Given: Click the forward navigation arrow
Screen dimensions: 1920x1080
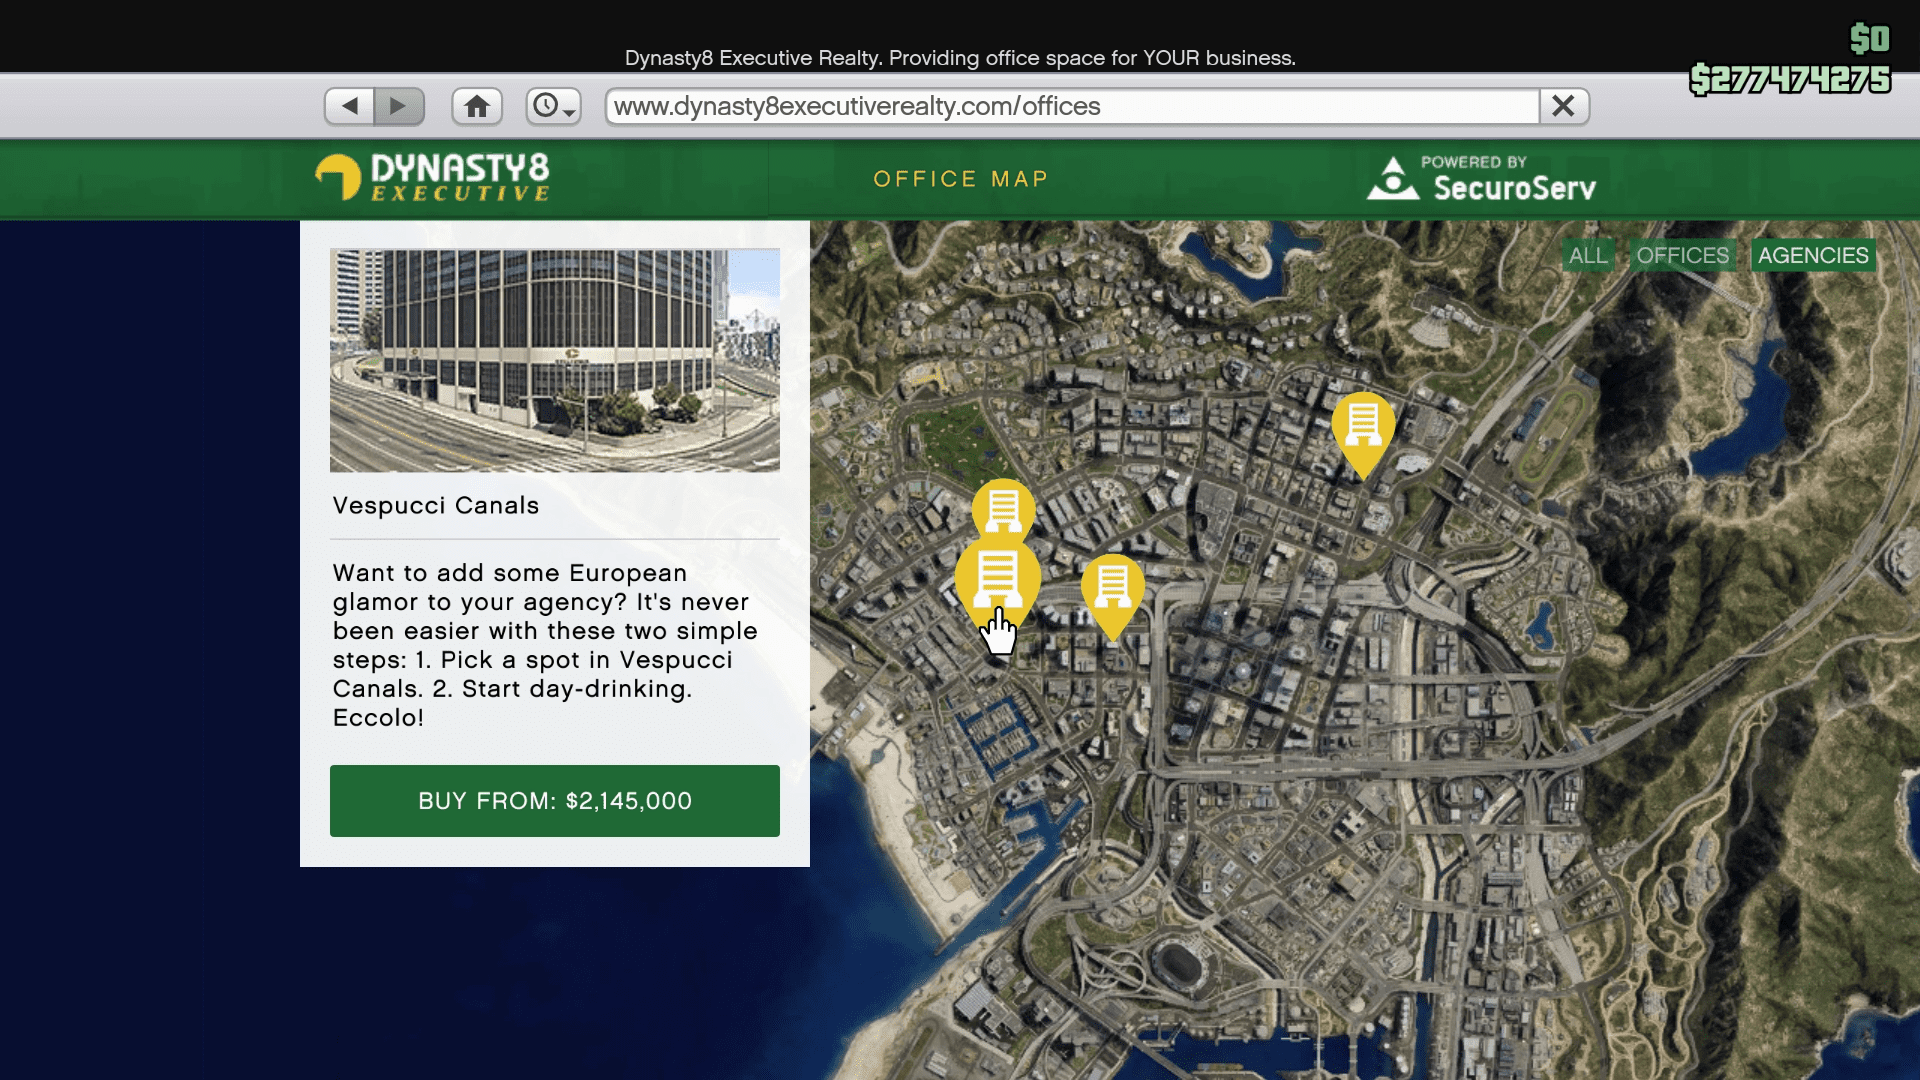Looking at the screenshot, I should pyautogui.click(x=401, y=105).
